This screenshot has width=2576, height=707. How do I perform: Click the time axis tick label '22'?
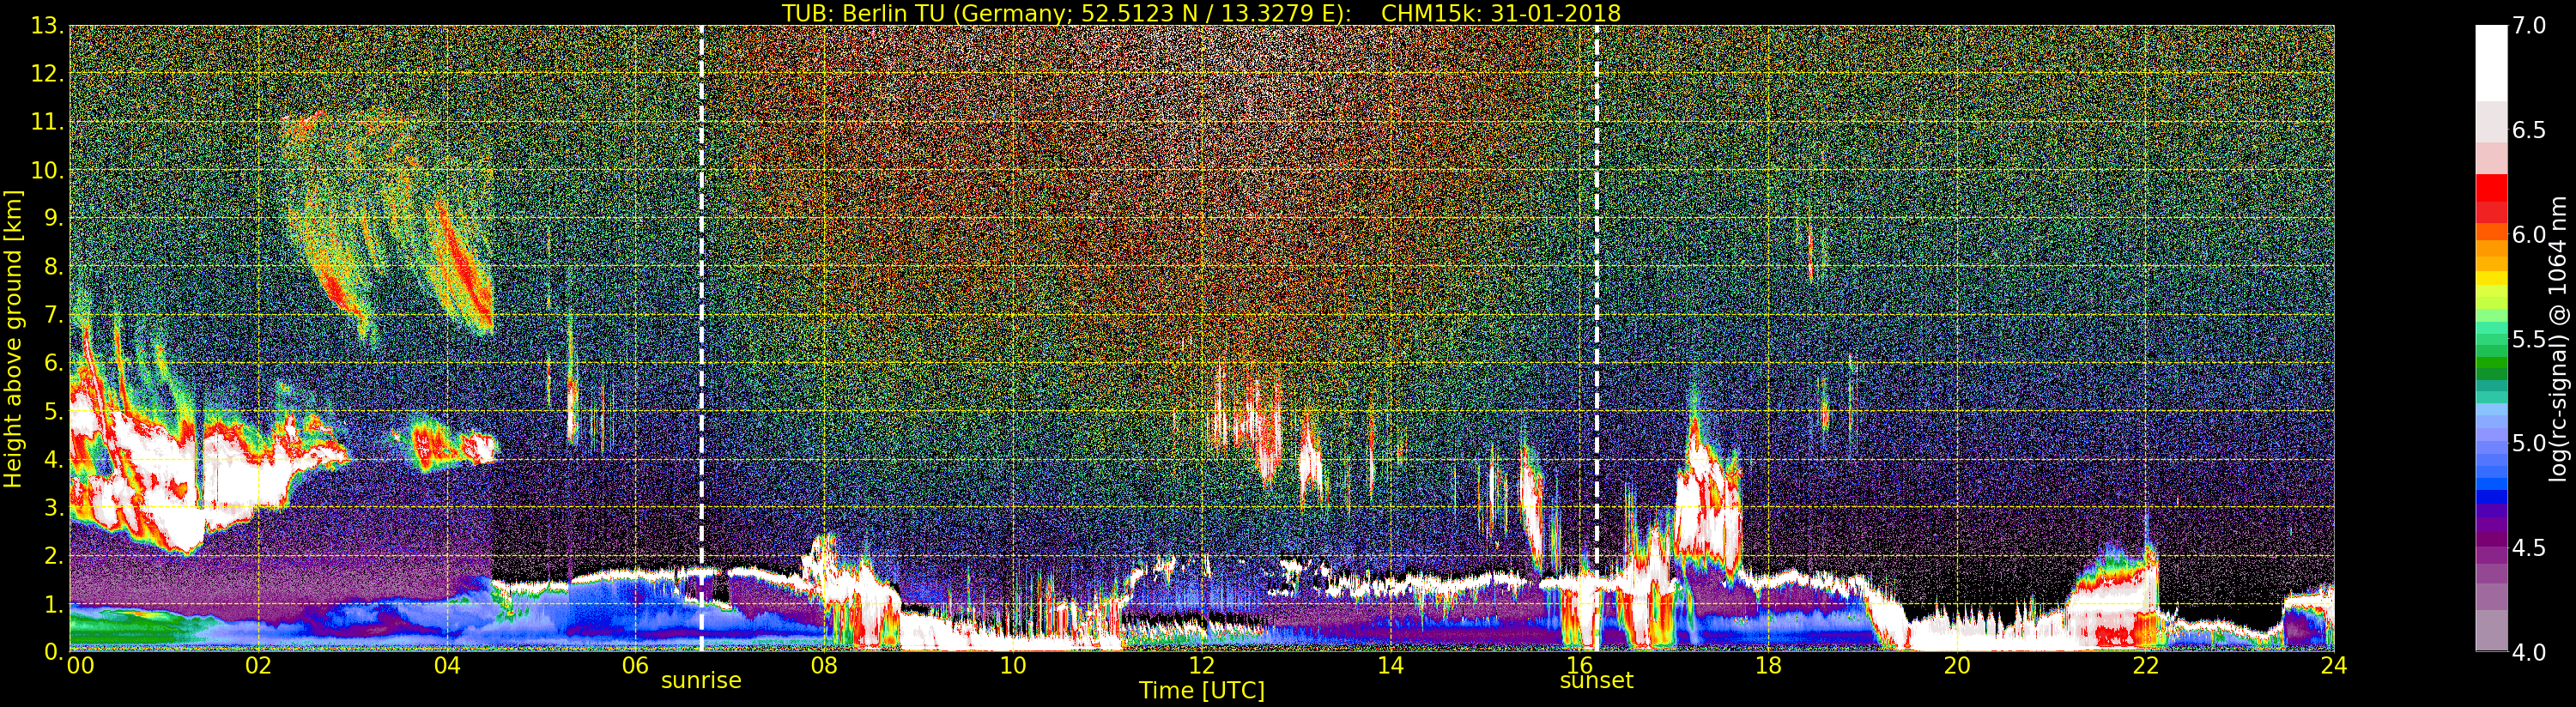(x=2145, y=665)
